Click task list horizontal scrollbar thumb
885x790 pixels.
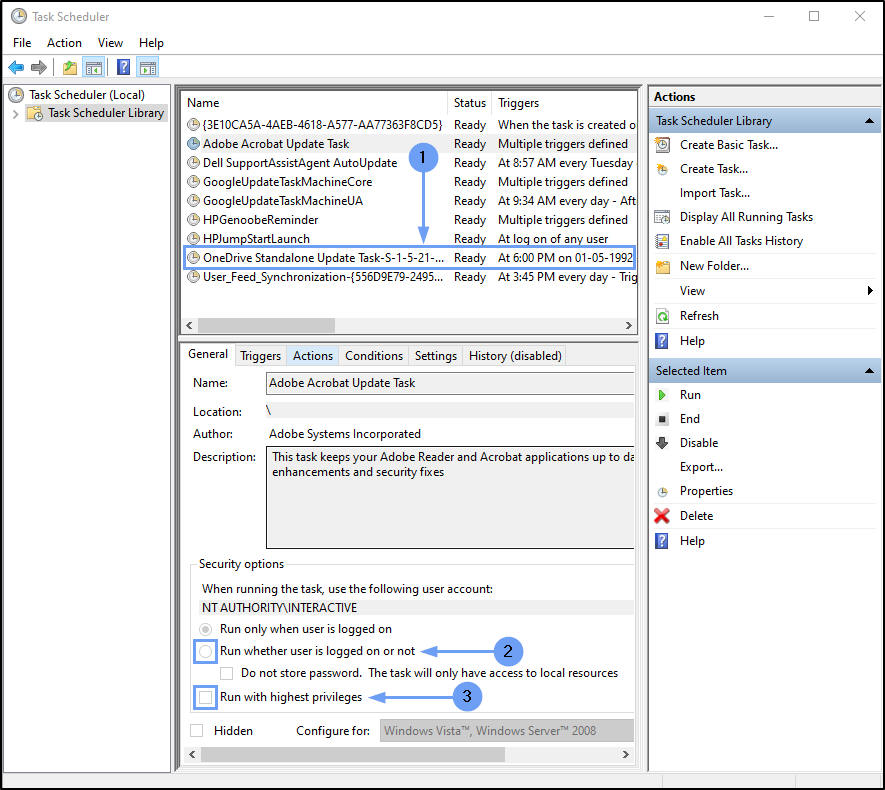(x=266, y=326)
